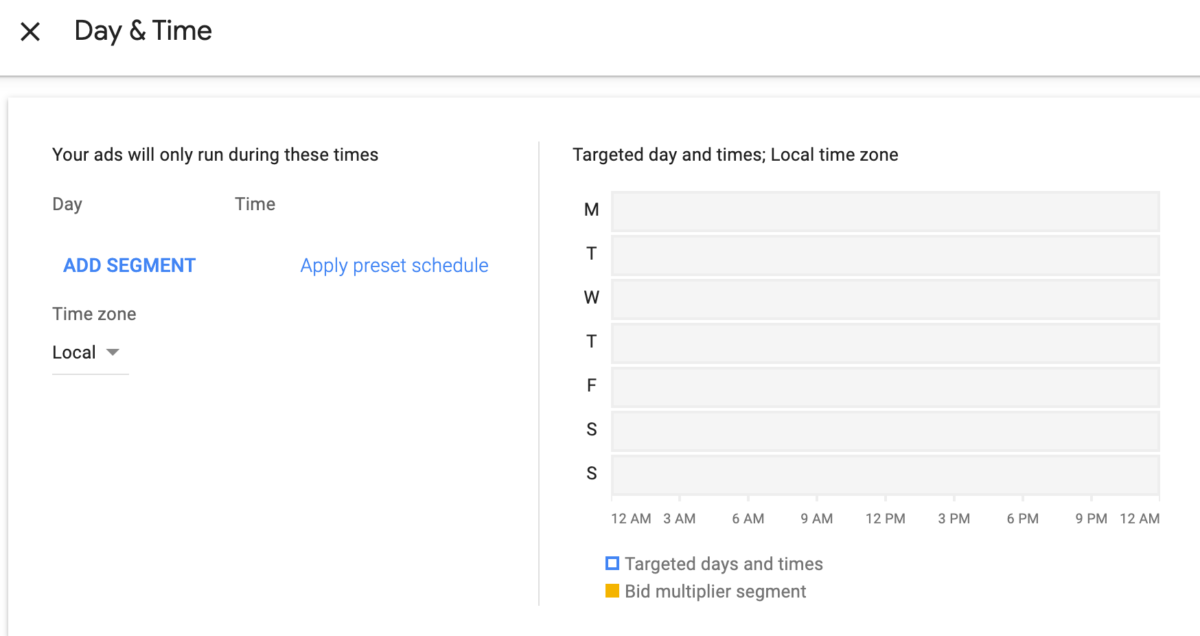The height and width of the screenshot is (636, 1200).
Task: Click the 'Bid multiplier segment' legend text
Action: coord(715,592)
